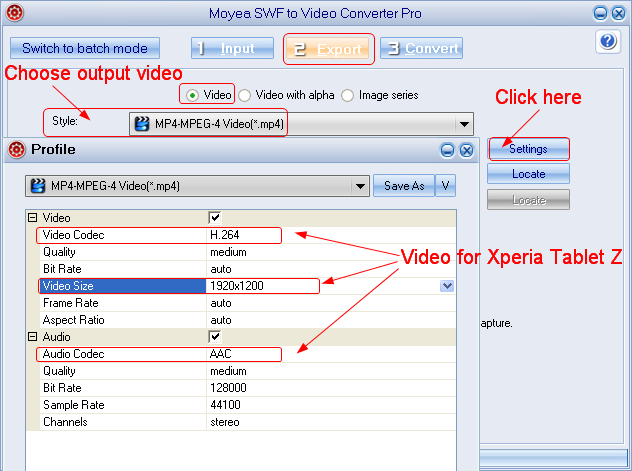
Task: Click the Audio Quality medium value
Action: (228, 371)
